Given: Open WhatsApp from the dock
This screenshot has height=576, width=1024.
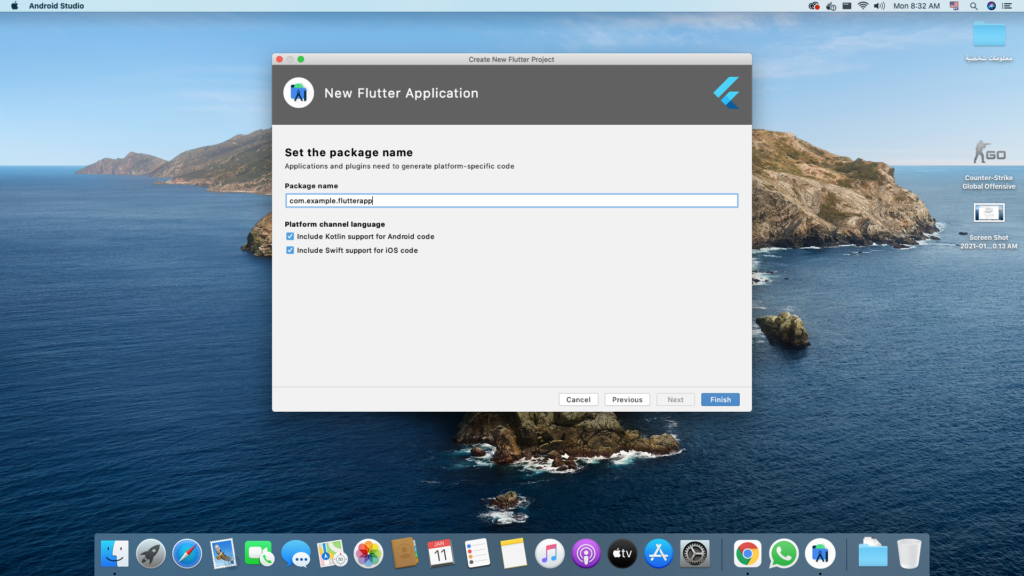Looking at the screenshot, I should pyautogui.click(x=784, y=554).
